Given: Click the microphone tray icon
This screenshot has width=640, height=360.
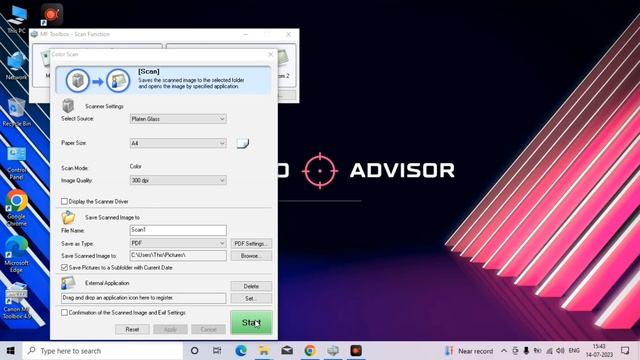Looking at the screenshot, I should tap(526, 351).
